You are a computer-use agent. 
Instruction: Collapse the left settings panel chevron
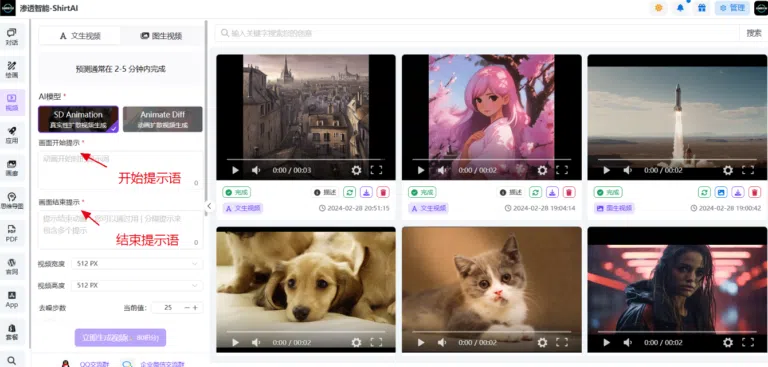tap(209, 206)
